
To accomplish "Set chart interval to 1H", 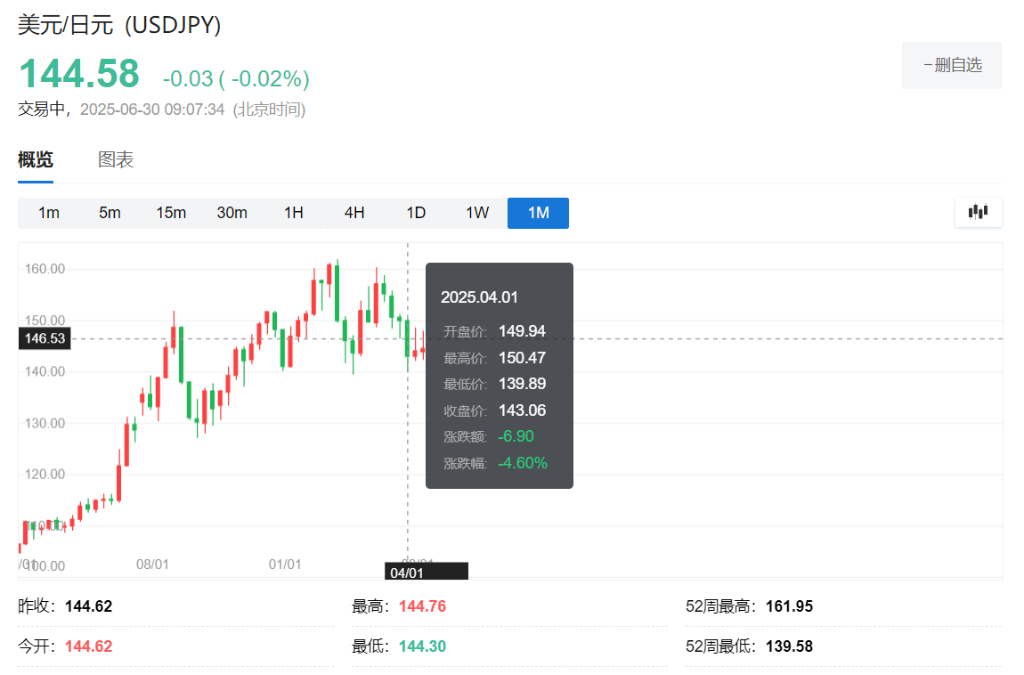I will point(293,213).
